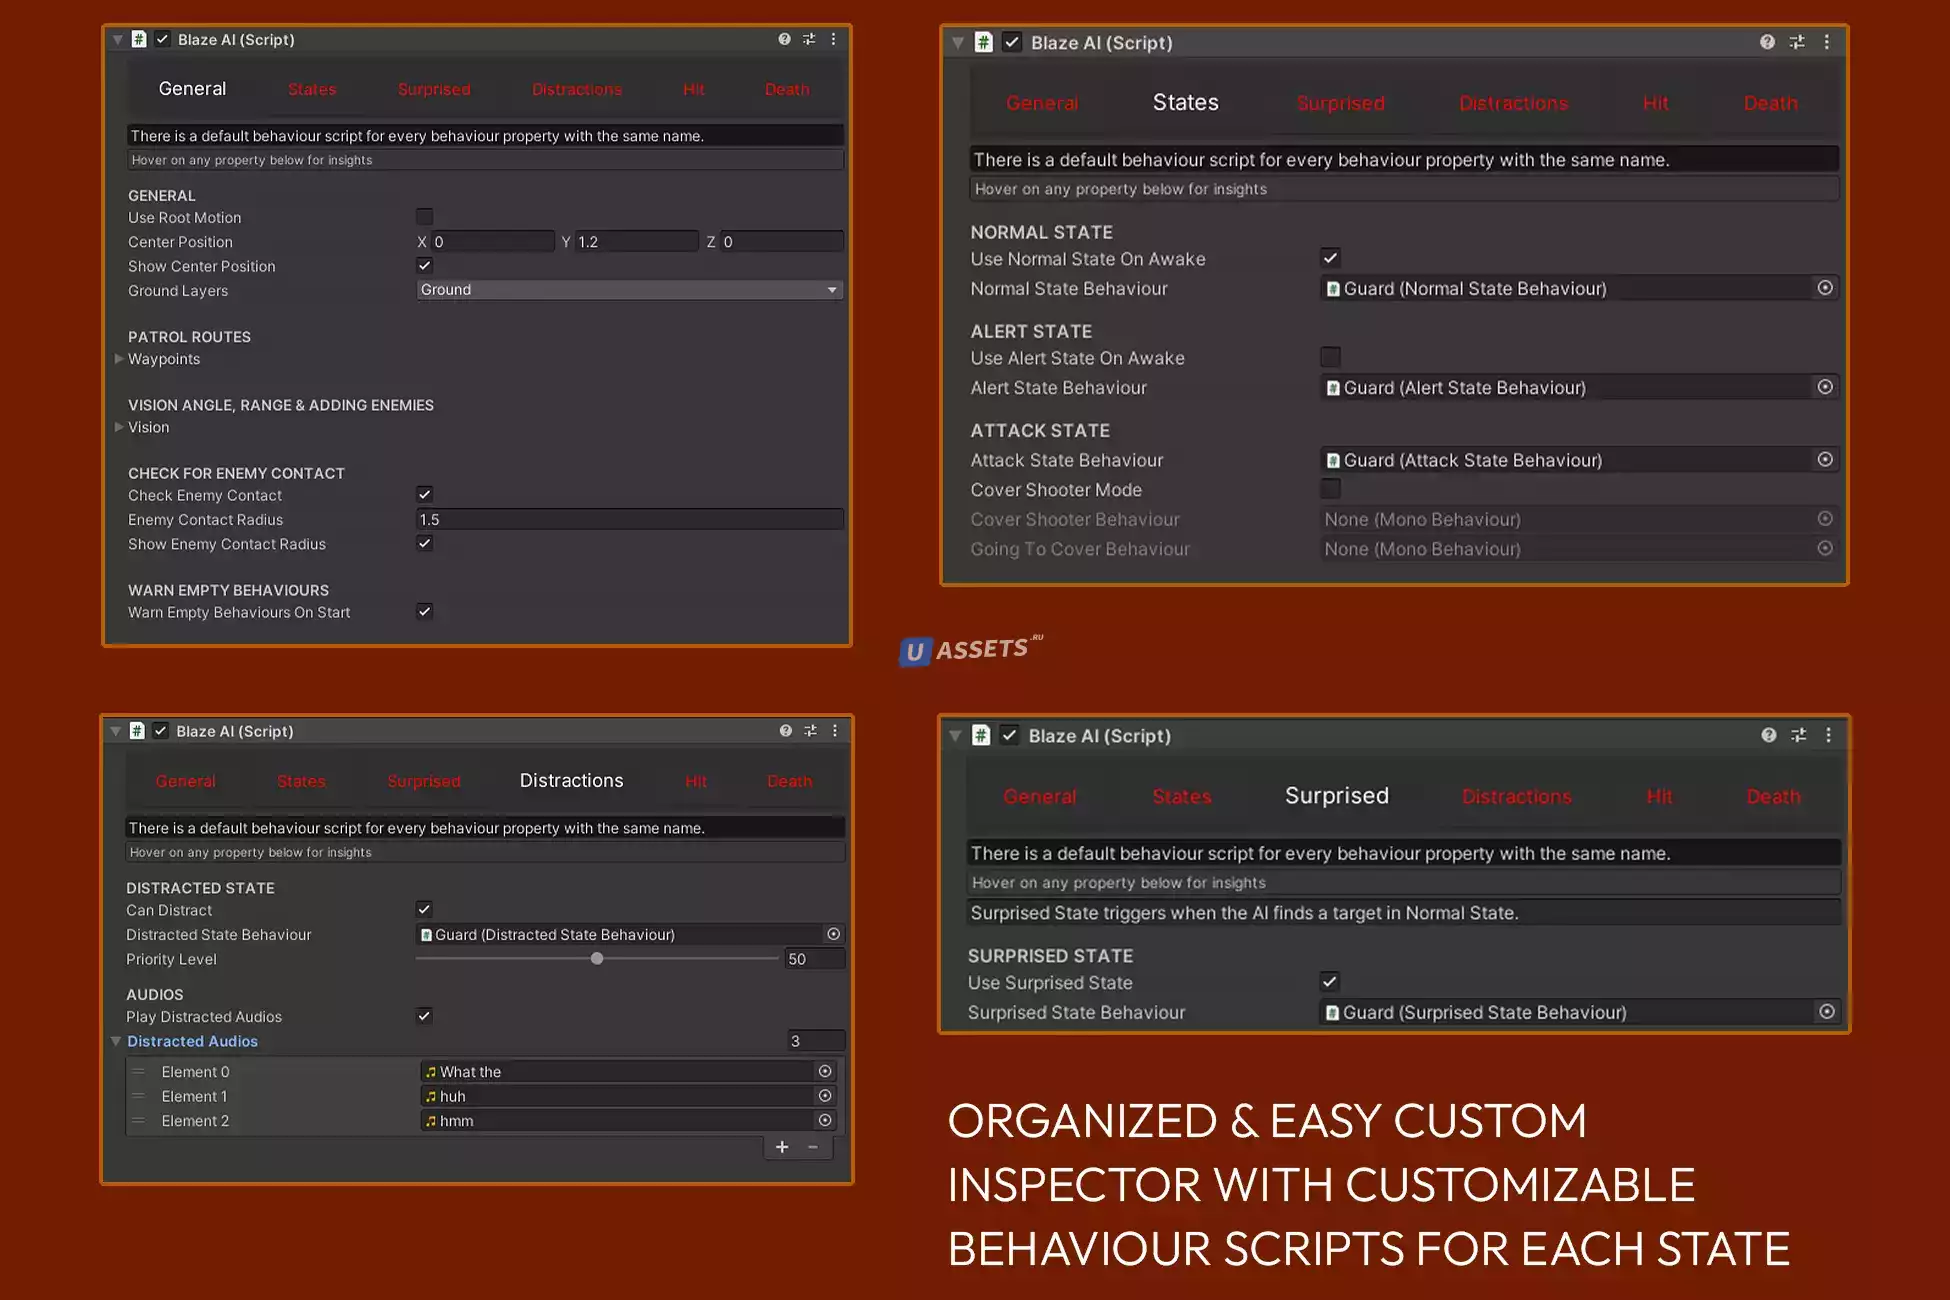The image size is (1950, 1300).
Task: Open three-dot menu in General panel header
Action: (x=833, y=39)
